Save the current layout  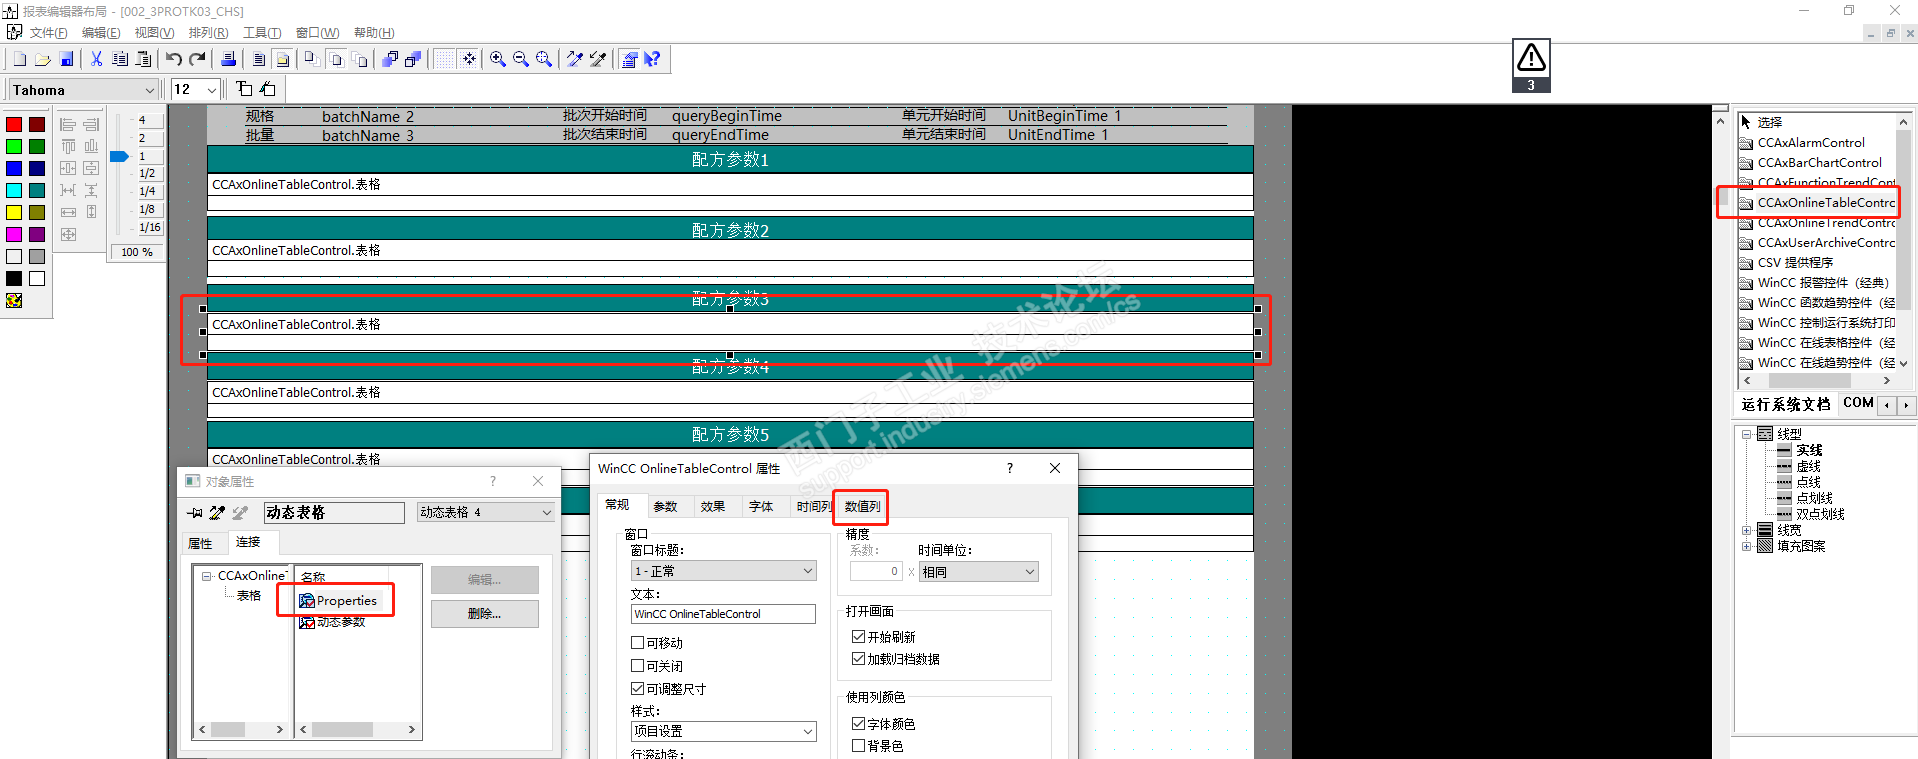[66, 59]
